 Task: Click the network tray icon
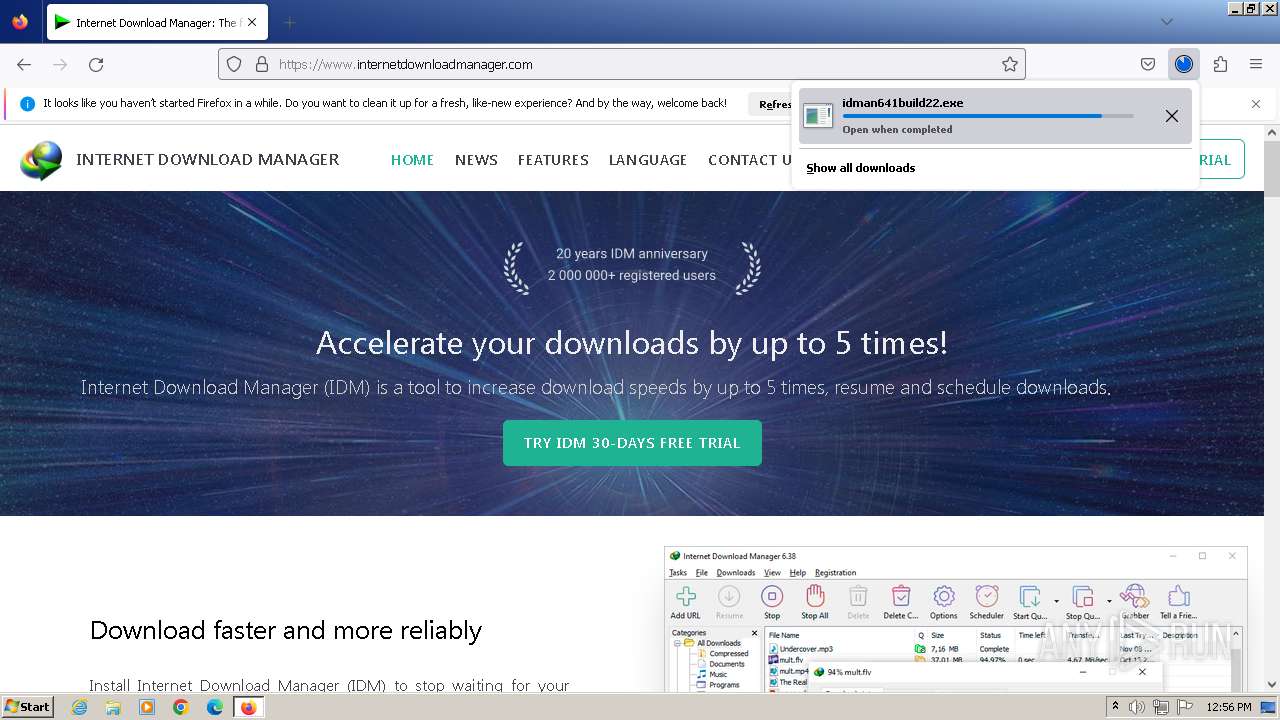1161,707
